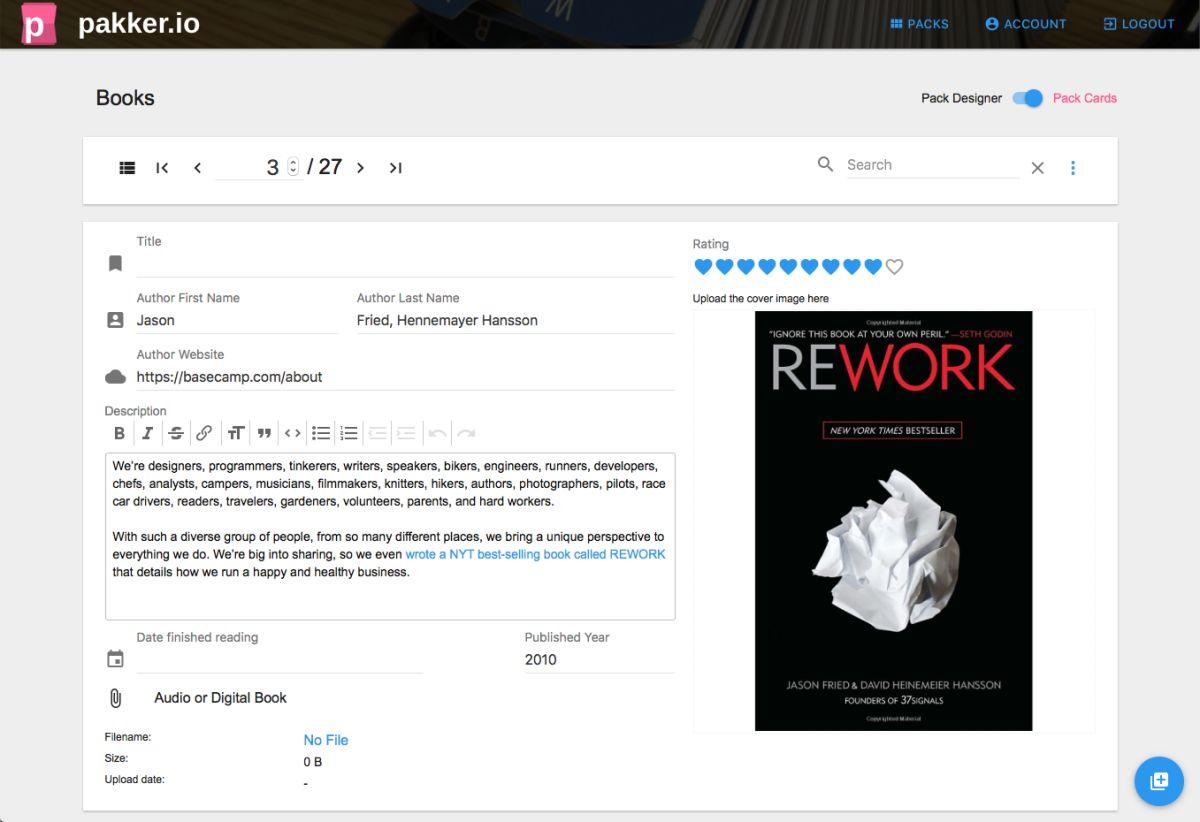Click the calendar icon for date finished
This screenshot has height=822, width=1200.
pos(115,659)
